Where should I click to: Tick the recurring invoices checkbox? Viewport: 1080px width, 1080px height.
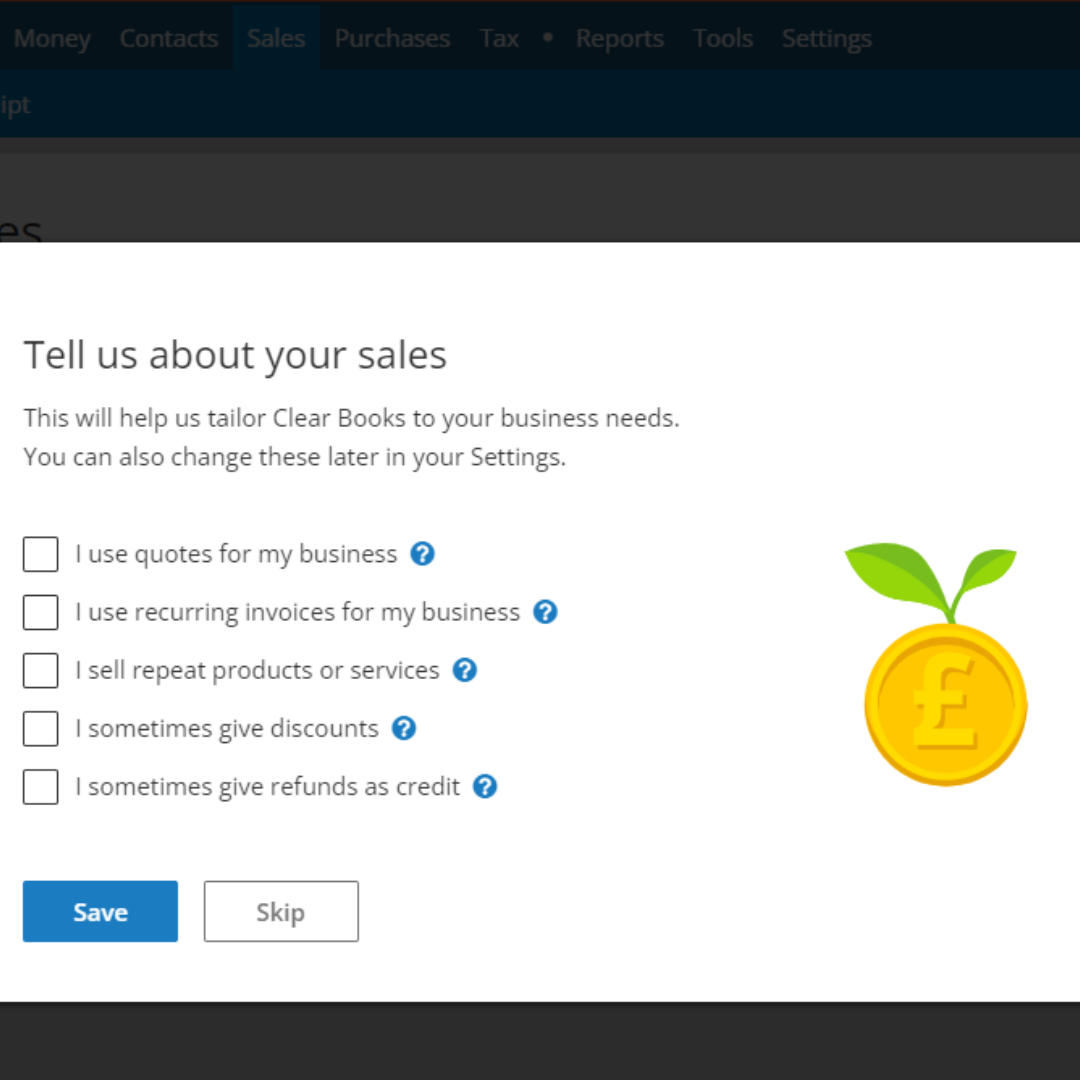[x=41, y=612]
